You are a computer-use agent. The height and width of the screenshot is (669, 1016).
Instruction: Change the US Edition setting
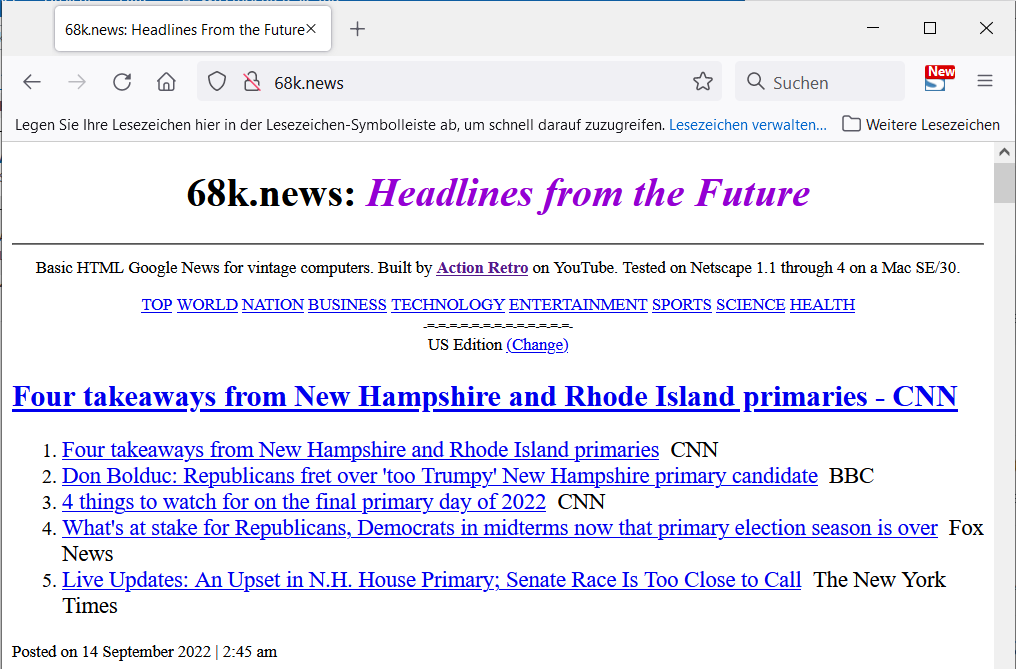coord(537,344)
